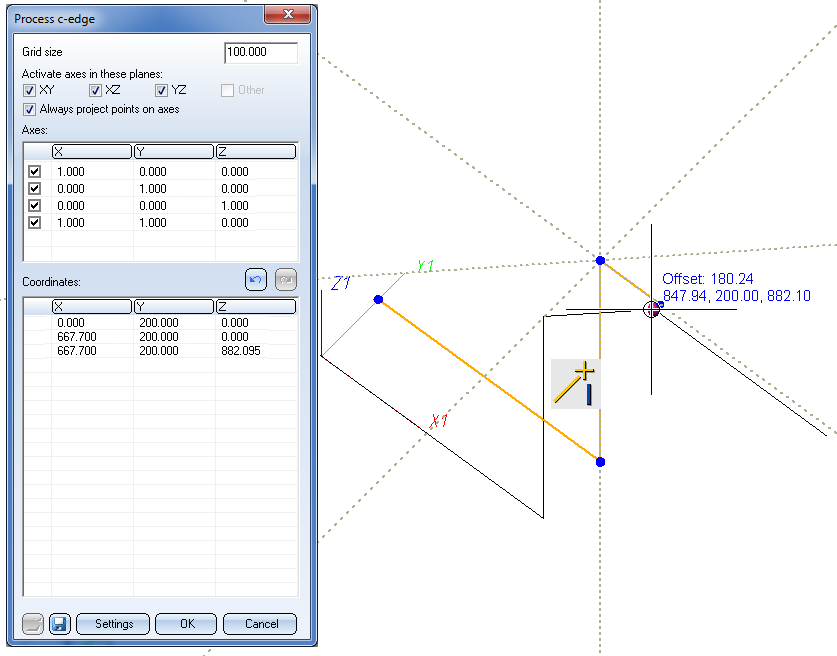837x656 pixels.
Task: Open the Settings button
Action: 113,624
